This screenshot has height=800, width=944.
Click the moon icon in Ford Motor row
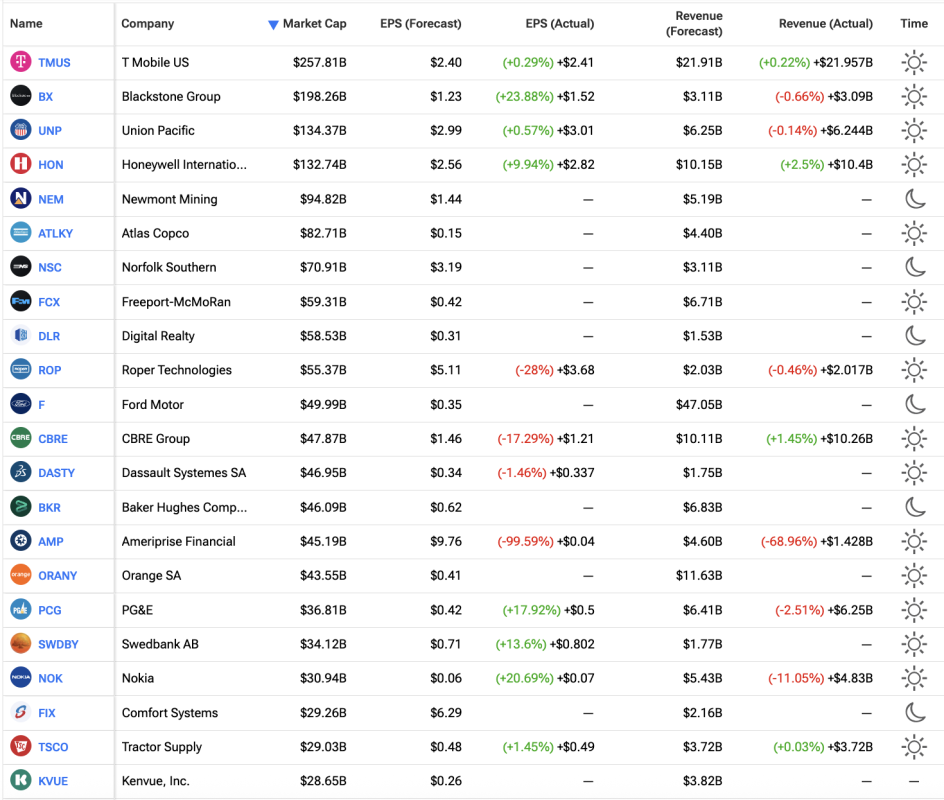pyautogui.click(x=915, y=404)
